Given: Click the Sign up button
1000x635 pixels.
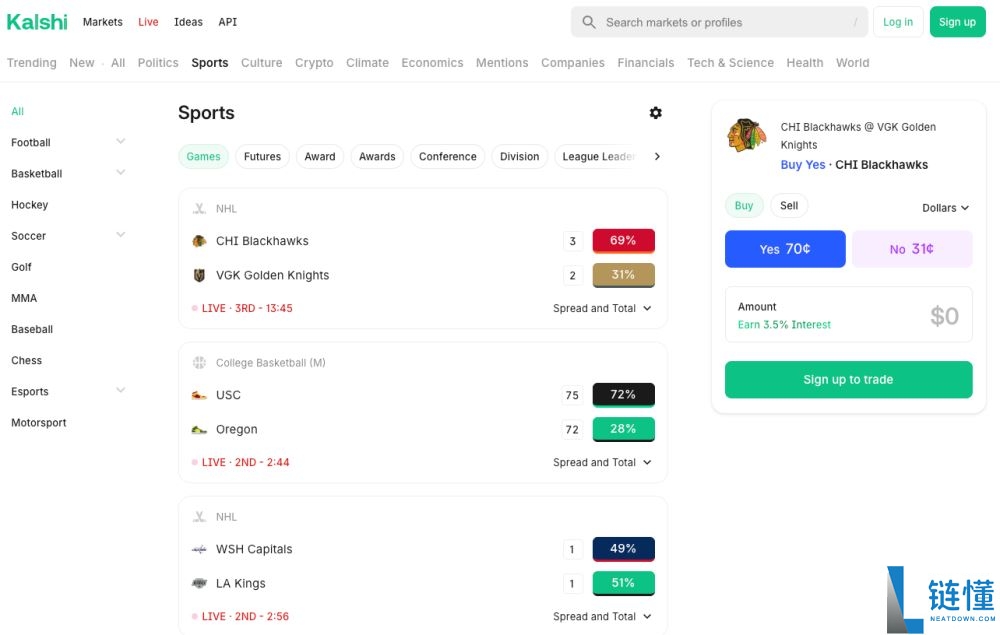Looking at the screenshot, I should [x=957, y=22].
